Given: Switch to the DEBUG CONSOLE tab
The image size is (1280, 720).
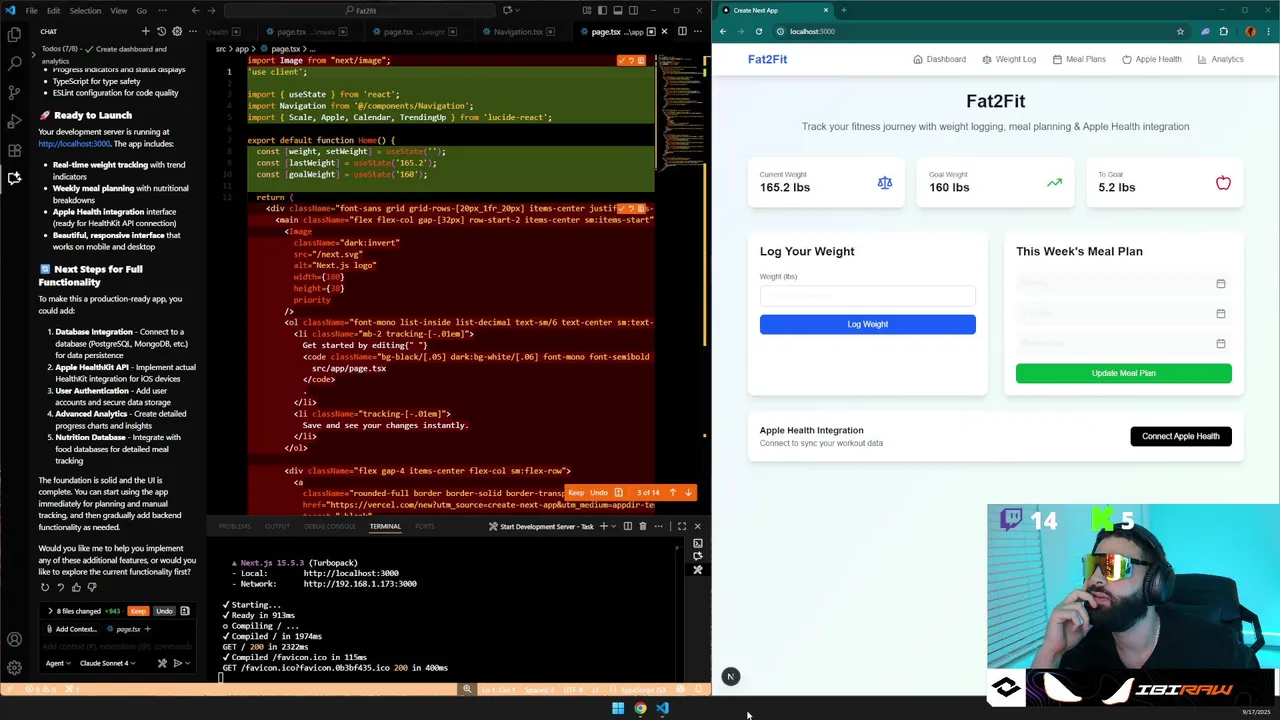Looking at the screenshot, I should (x=329, y=526).
